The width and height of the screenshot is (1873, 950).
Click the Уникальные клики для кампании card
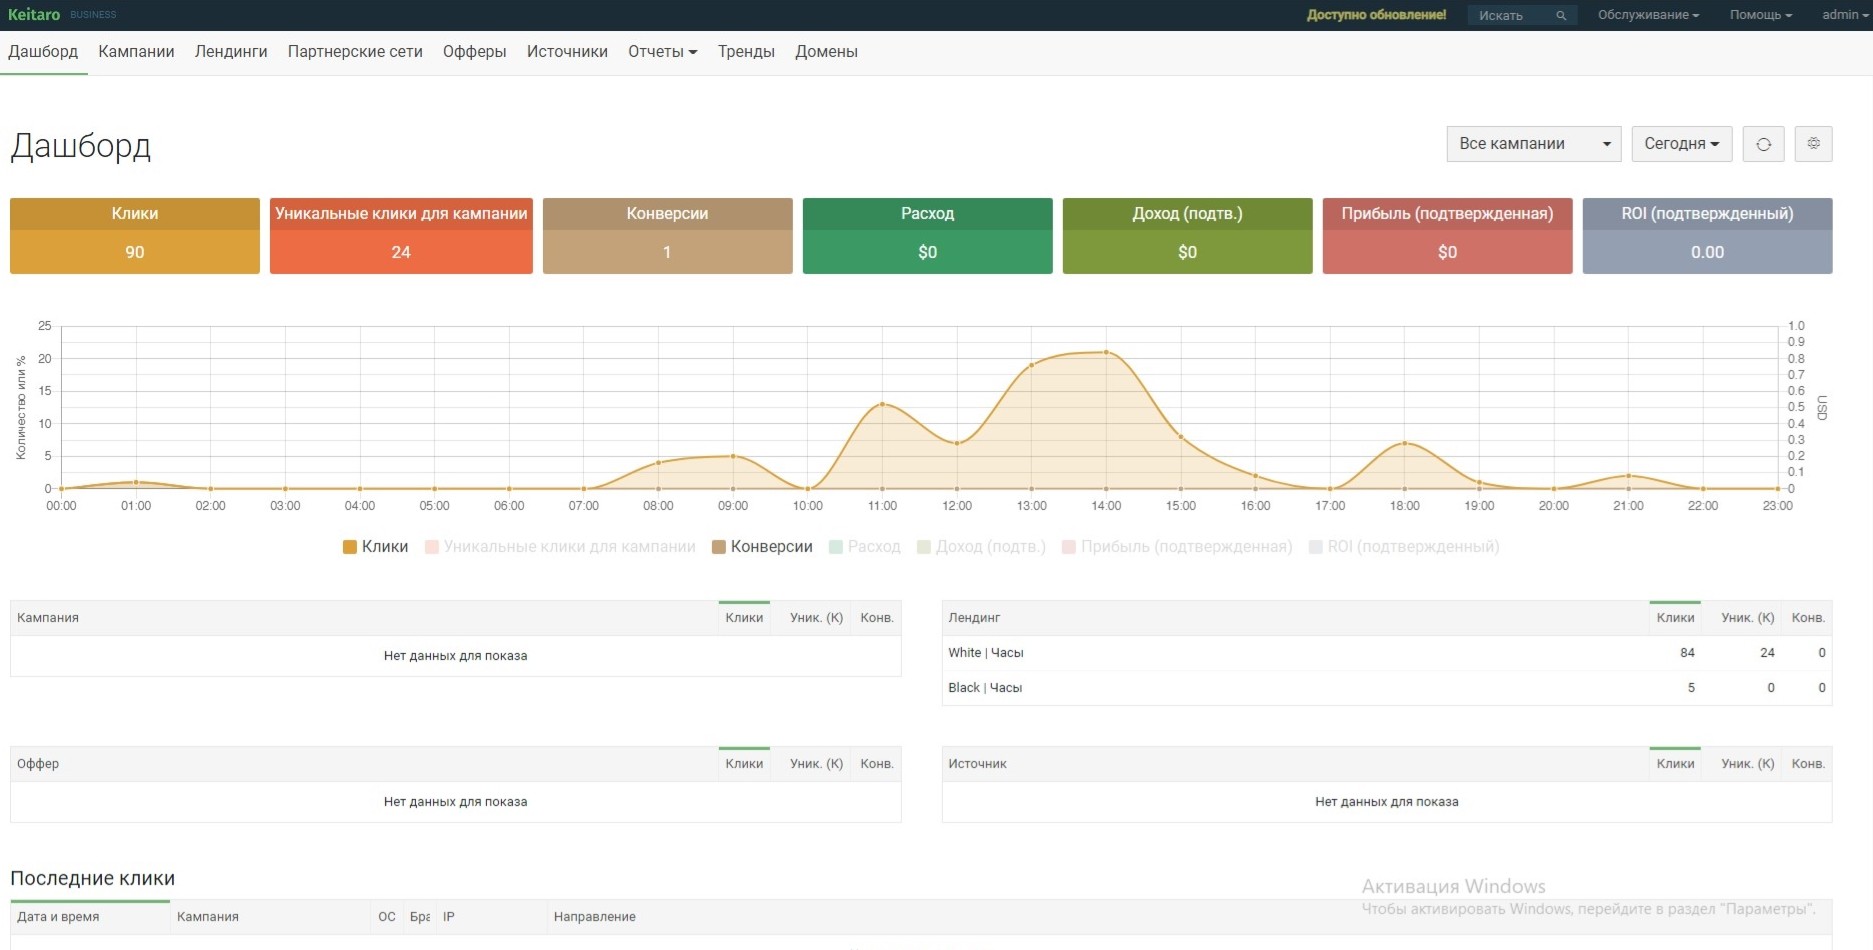tap(401, 236)
